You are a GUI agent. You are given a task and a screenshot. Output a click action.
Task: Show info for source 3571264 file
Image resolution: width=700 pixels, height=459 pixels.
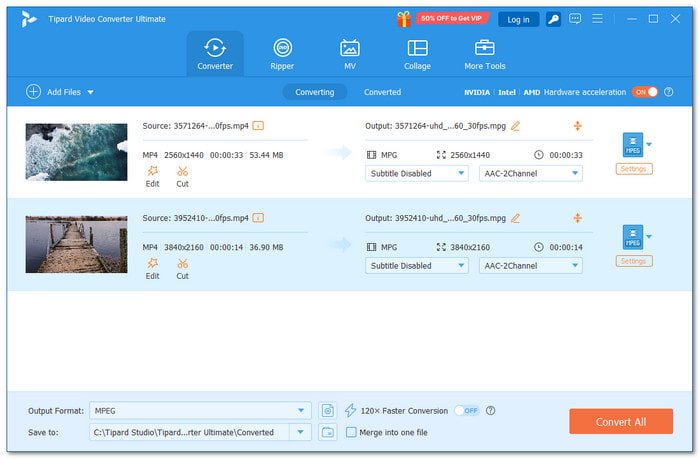pos(258,125)
